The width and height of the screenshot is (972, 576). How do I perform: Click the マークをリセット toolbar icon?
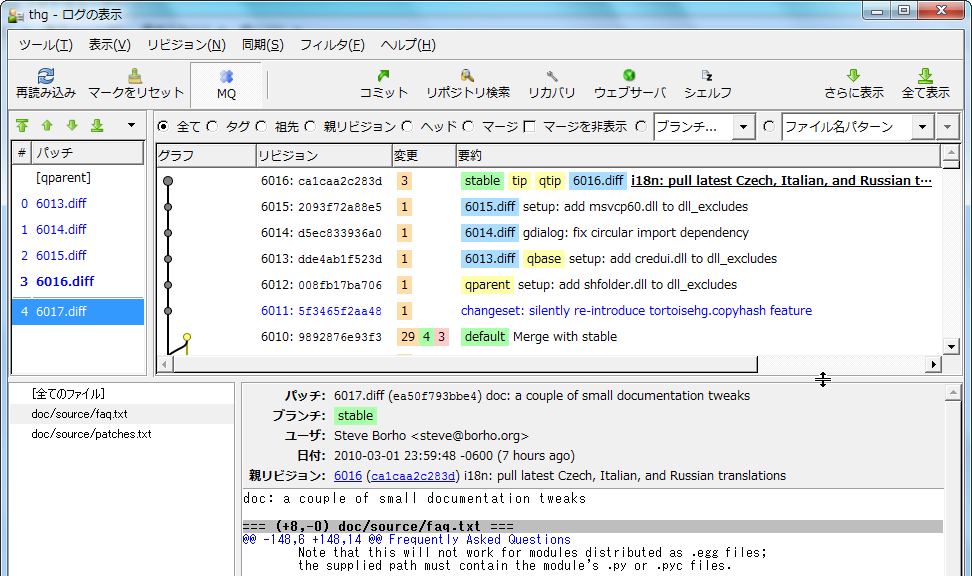pyautogui.click(x=136, y=84)
